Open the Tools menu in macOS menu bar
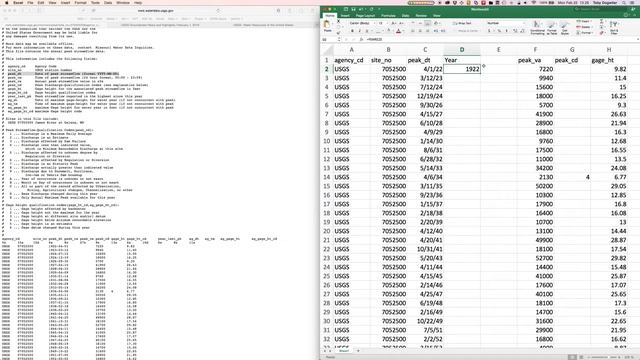640x360 pixels. click(95, 2)
